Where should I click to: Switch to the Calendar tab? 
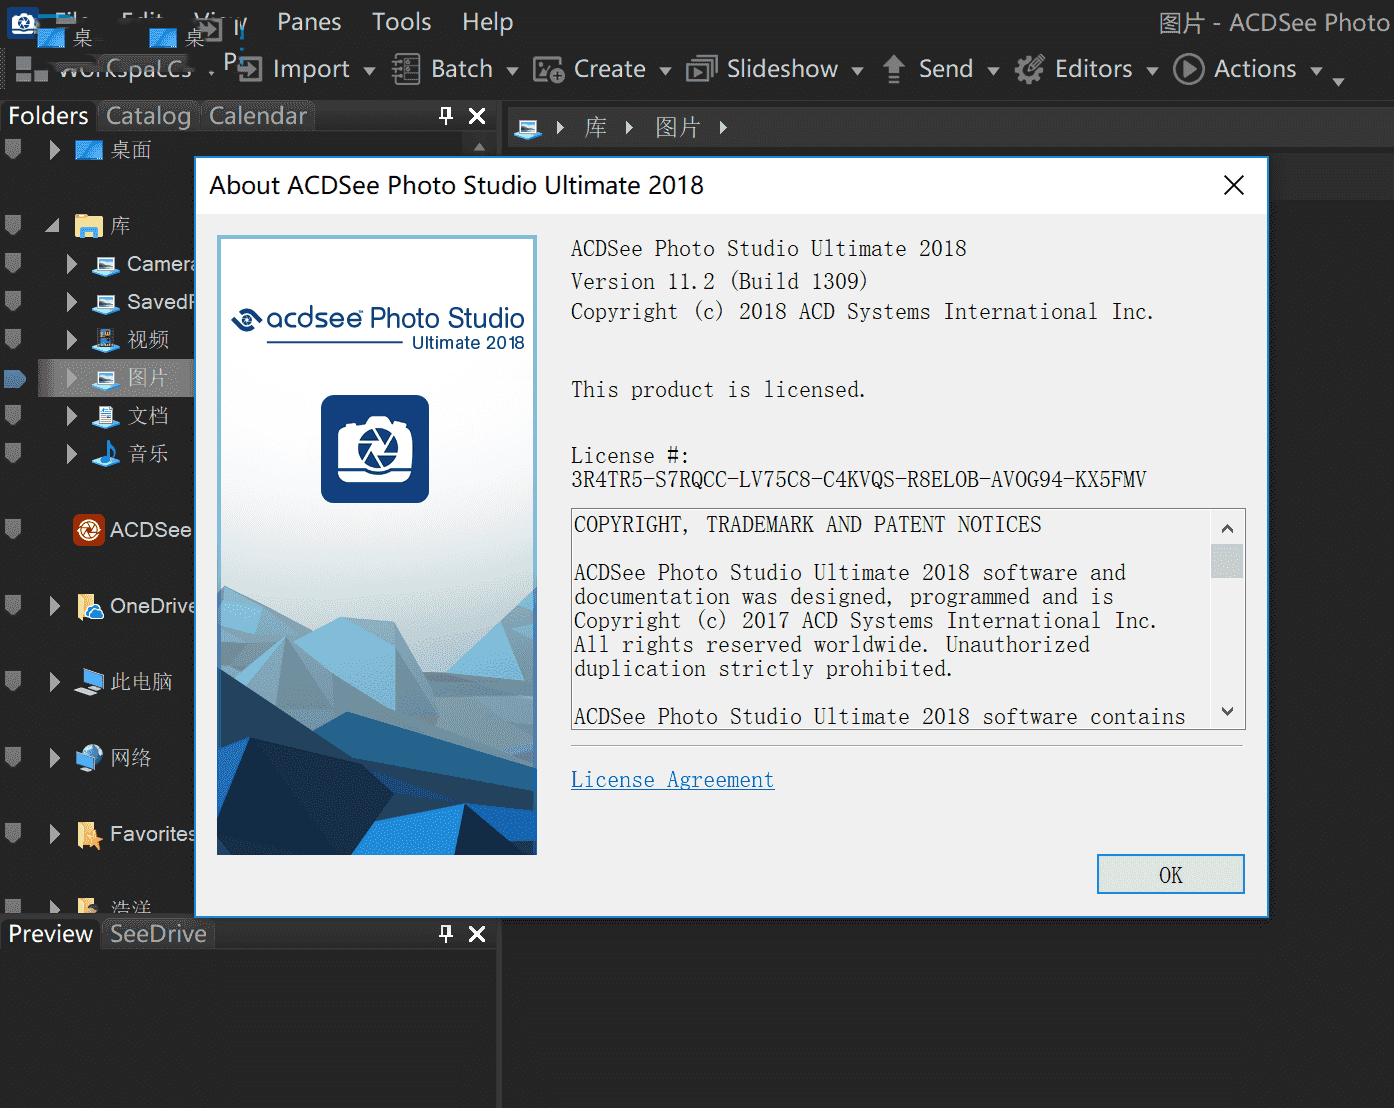(x=257, y=116)
